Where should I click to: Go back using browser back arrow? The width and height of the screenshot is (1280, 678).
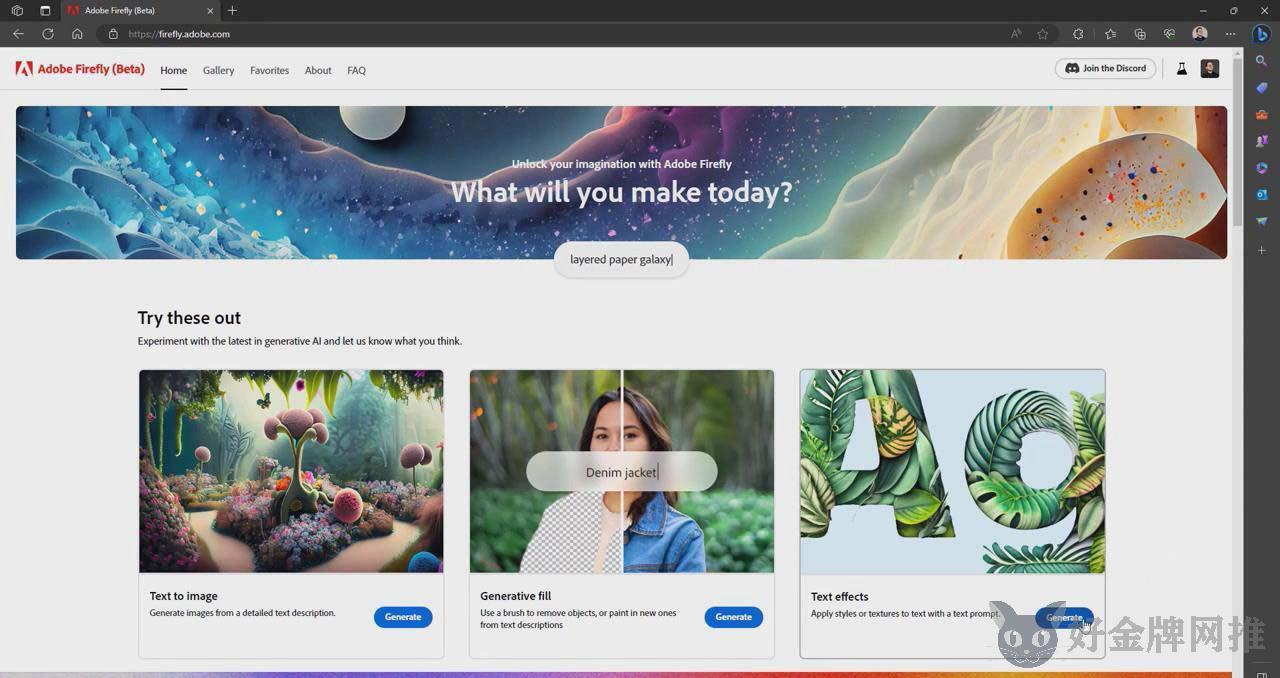click(18, 34)
